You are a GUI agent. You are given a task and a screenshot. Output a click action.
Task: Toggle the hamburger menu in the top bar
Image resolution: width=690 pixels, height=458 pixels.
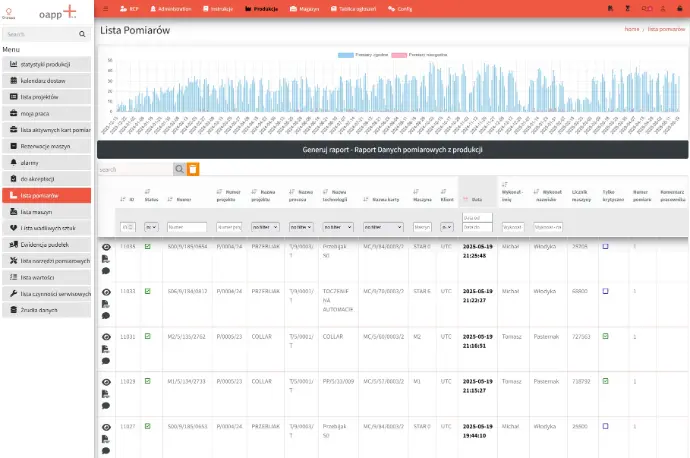coord(106,9)
